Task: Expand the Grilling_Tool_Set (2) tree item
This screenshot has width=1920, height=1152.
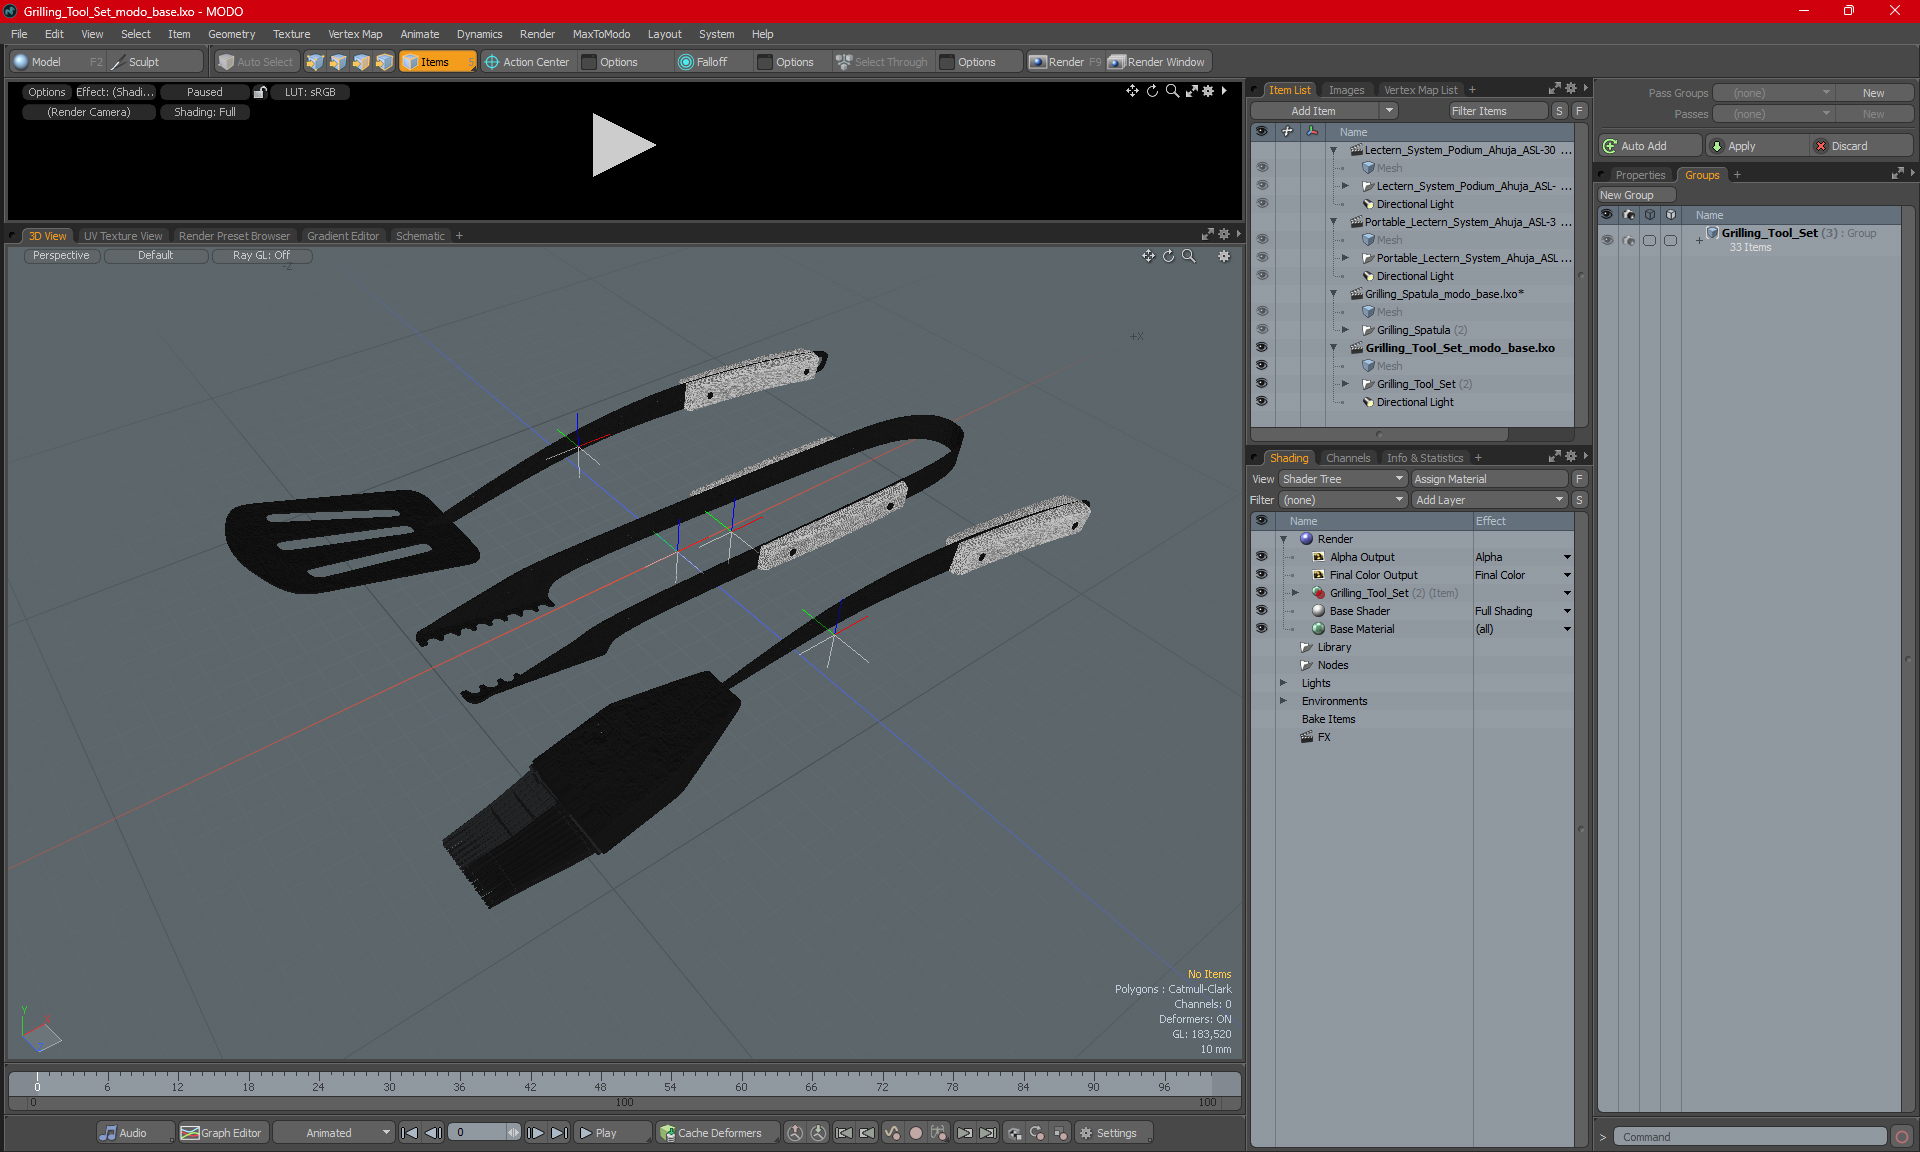Action: pyautogui.click(x=1345, y=383)
